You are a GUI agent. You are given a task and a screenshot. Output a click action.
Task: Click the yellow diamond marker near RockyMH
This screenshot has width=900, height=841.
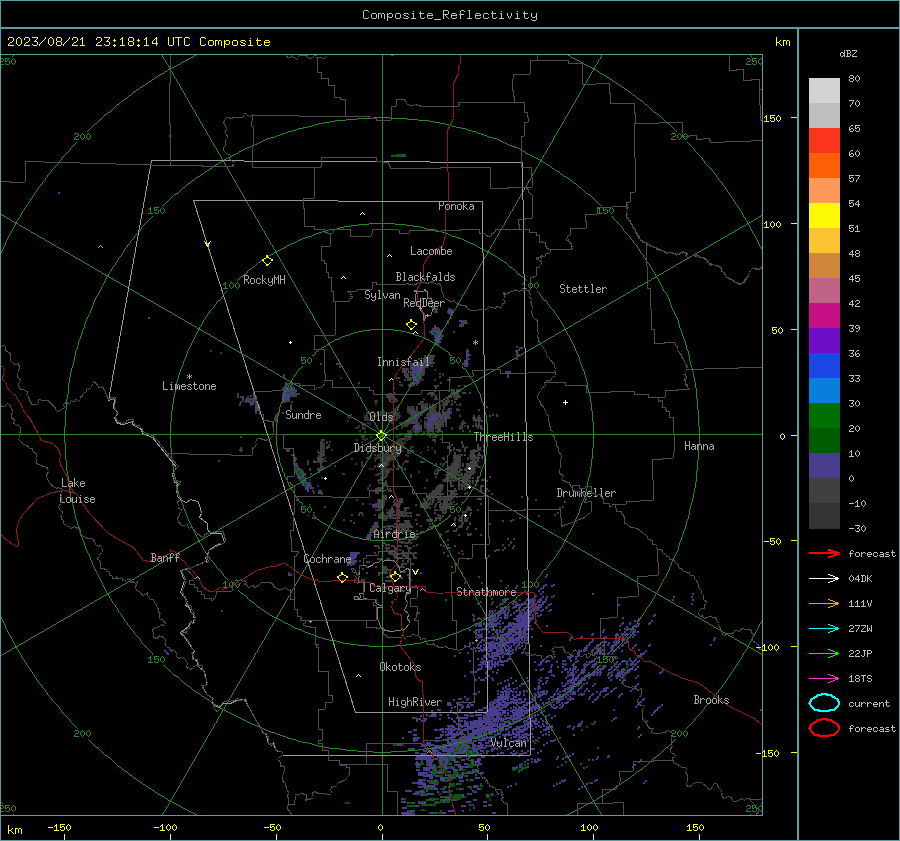pyautogui.click(x=267, y=261)
